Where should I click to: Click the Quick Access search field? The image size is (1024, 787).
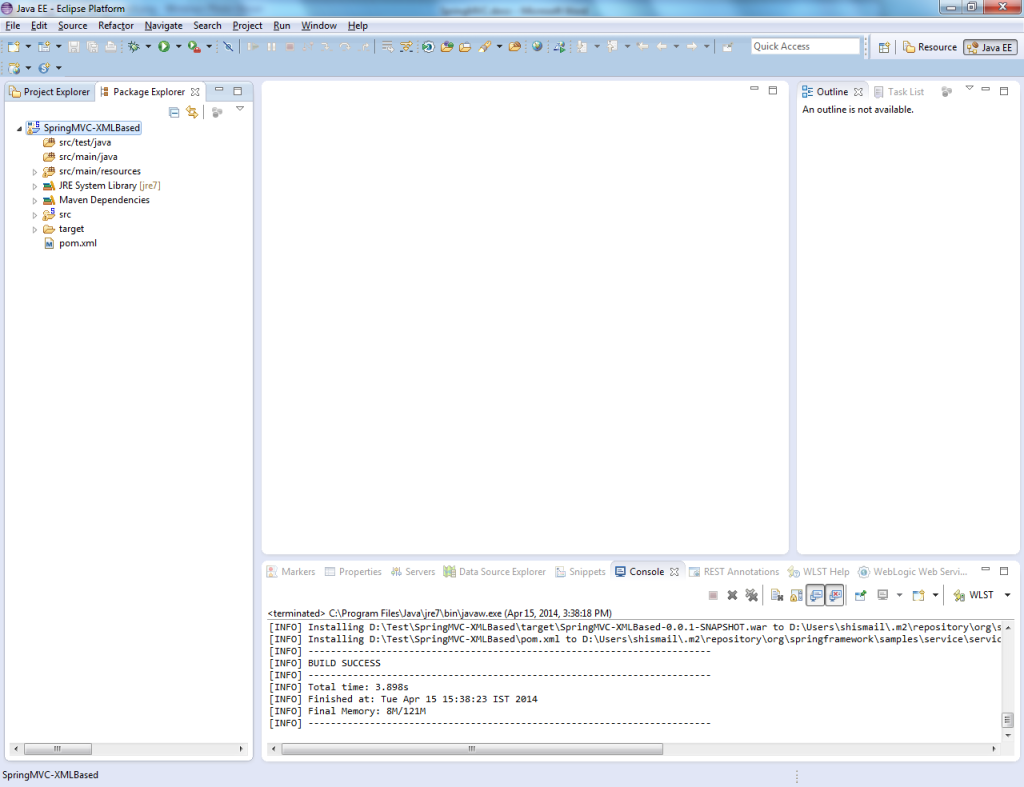pos(805,46)
